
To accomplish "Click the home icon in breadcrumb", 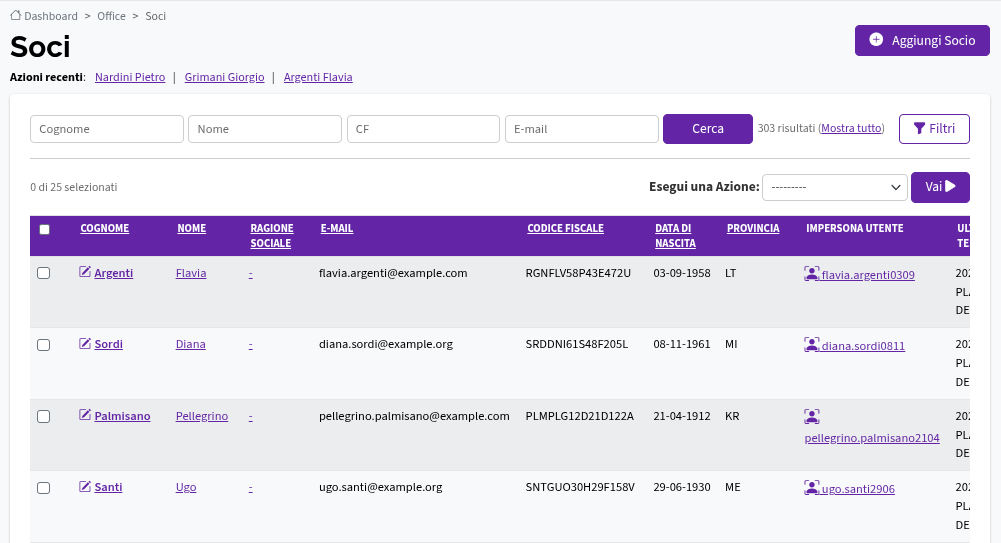I will click(16, 15).
